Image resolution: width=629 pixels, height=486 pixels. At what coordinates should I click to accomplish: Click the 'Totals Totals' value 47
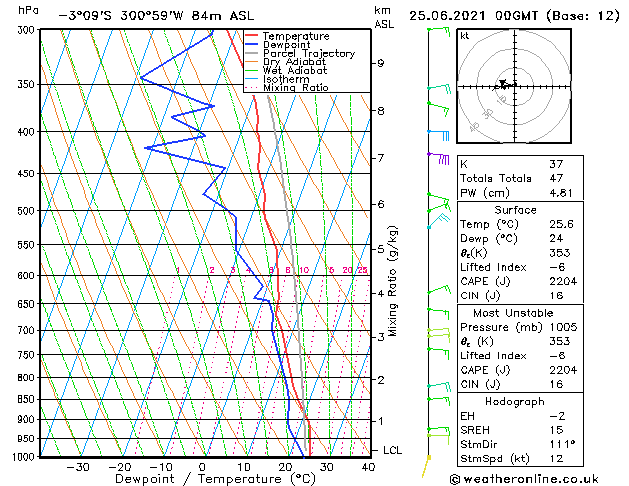(556, 178)
